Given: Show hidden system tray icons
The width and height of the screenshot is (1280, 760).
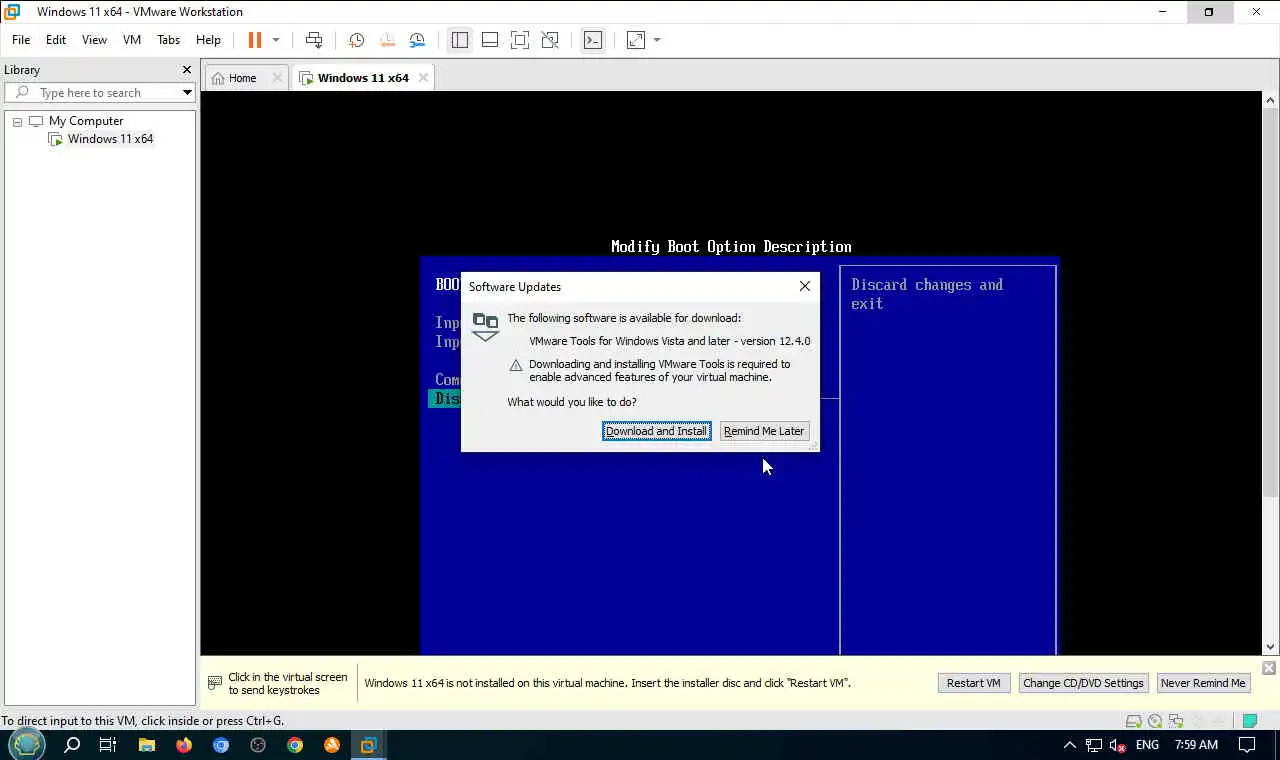Looking at the screenshot, I should pyautogui.click(x=1069, y=745).
